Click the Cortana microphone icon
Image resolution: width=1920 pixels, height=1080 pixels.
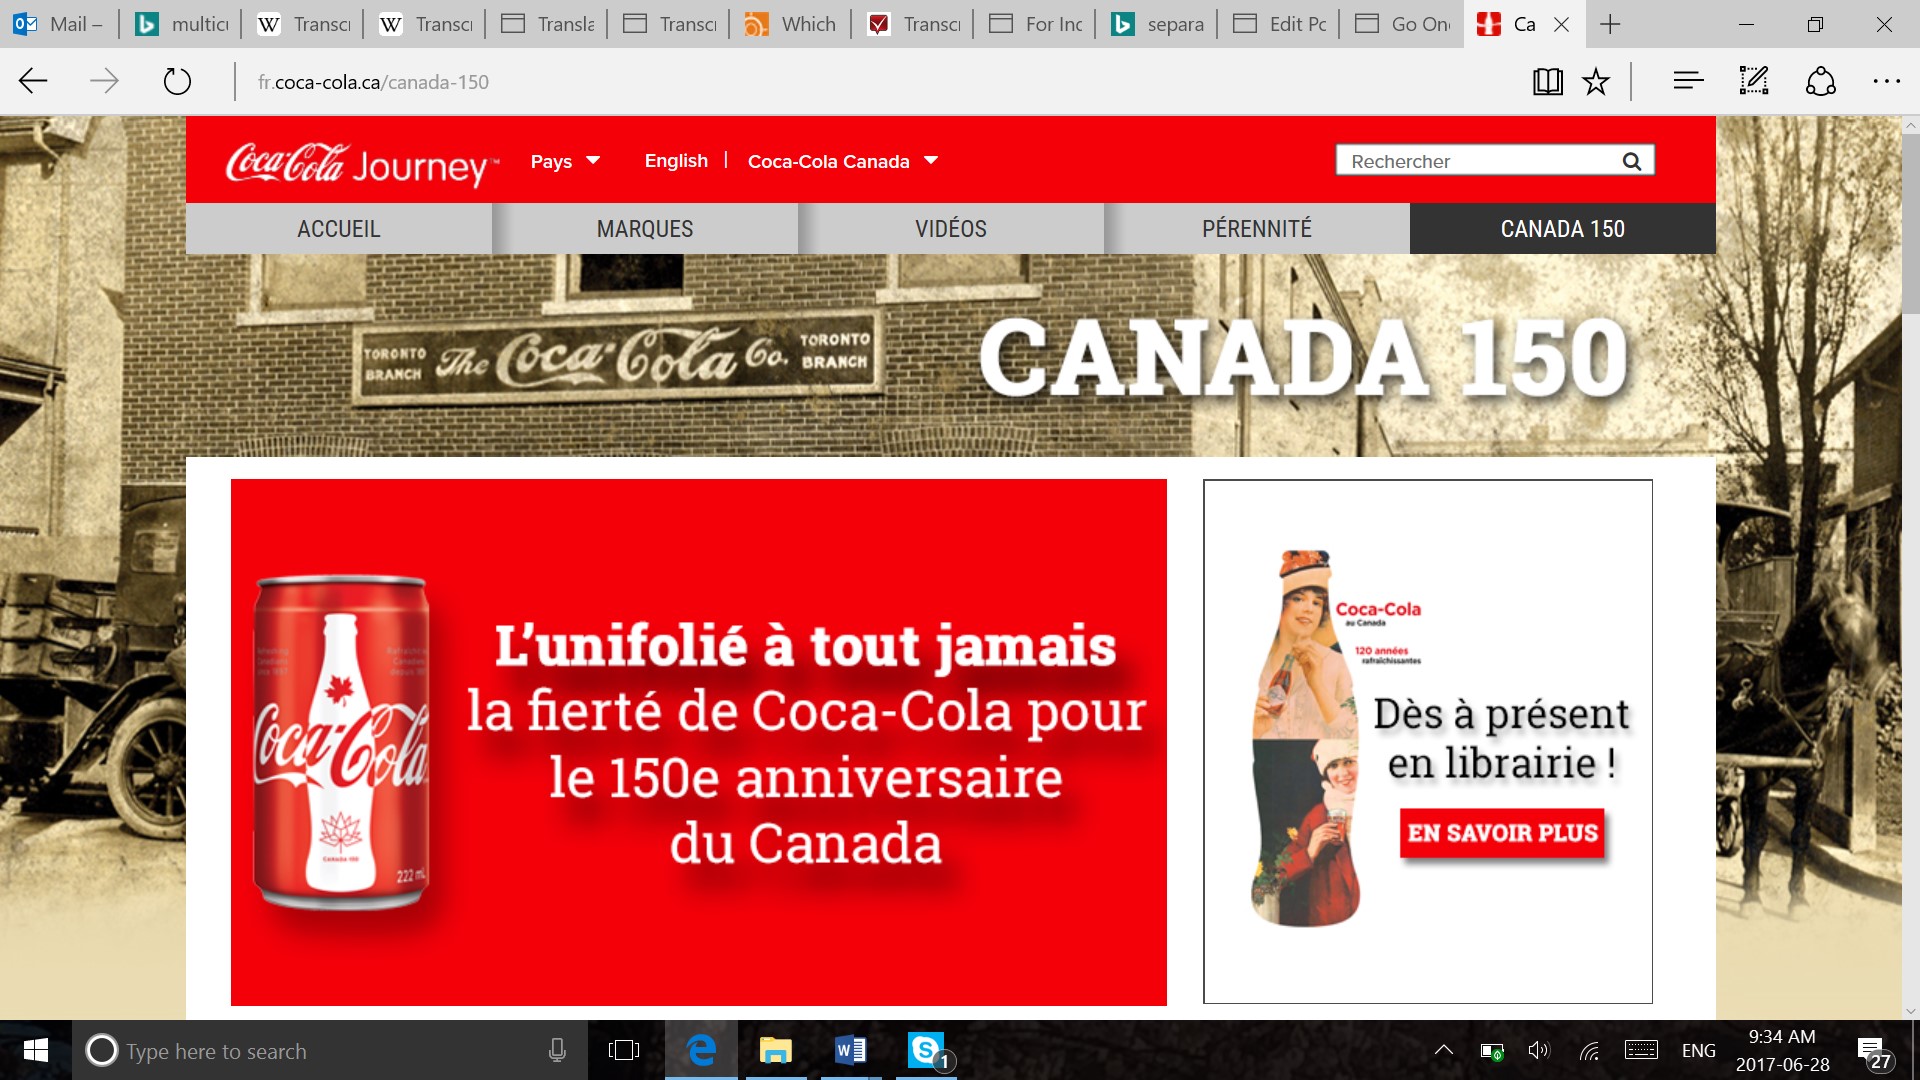tap(557, 1050)
